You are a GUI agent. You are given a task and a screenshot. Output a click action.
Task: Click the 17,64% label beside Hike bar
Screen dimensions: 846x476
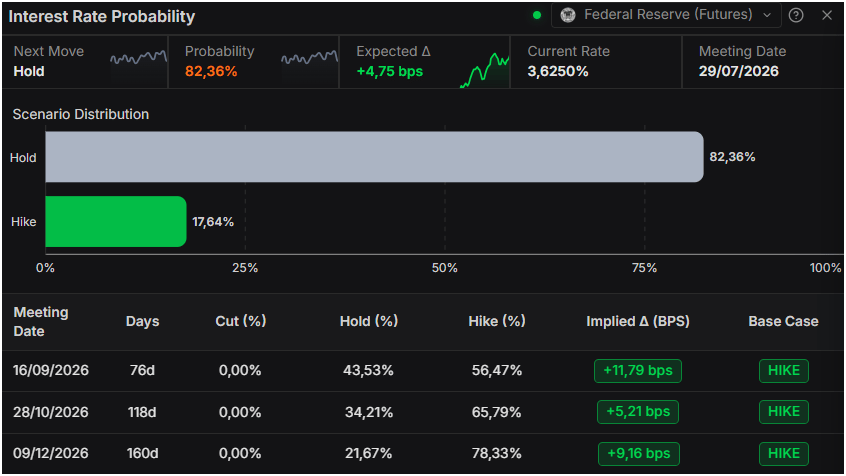tap(213, 222)
